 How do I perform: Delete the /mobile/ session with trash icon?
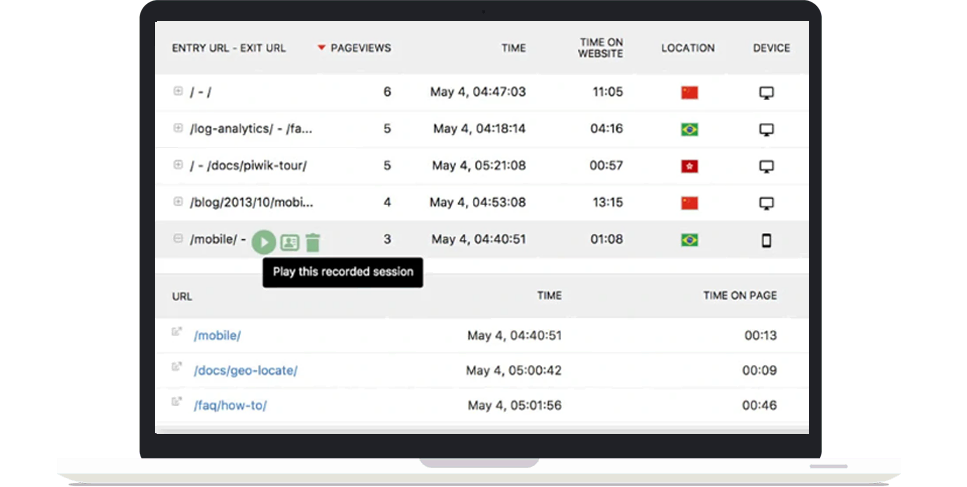click(x=313, y=242)
